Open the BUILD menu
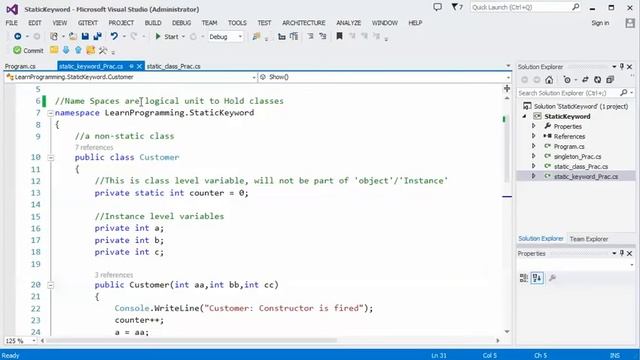The image size is (640, 360). point(153,23)
